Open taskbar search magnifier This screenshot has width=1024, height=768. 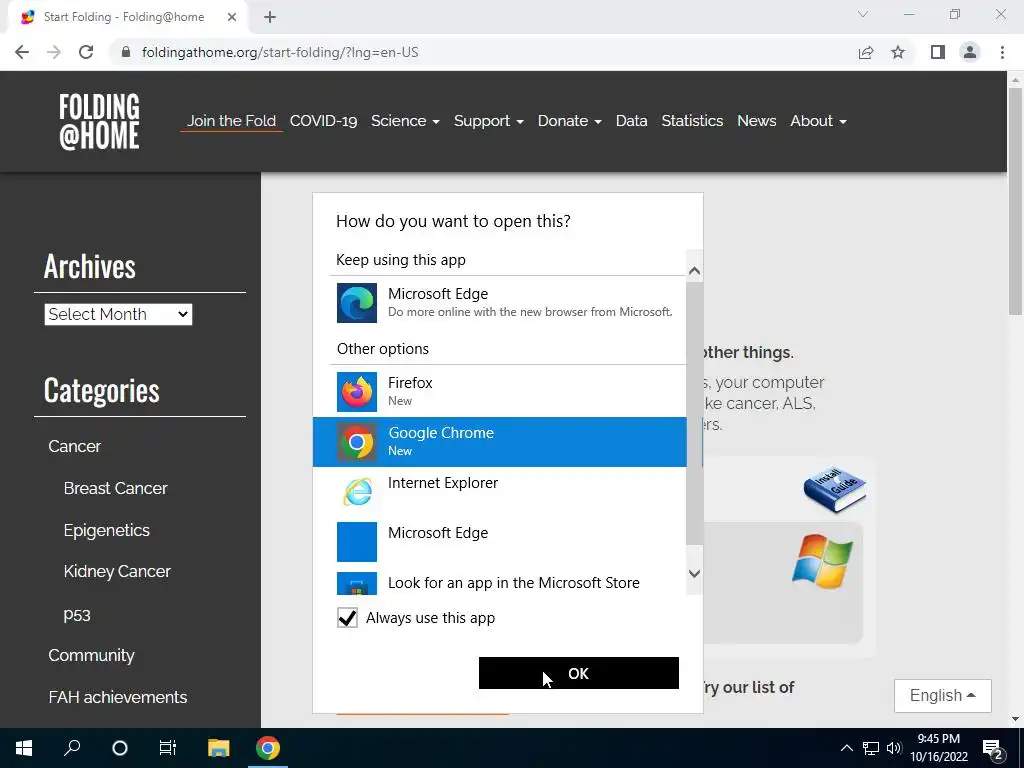click(72, 748)
